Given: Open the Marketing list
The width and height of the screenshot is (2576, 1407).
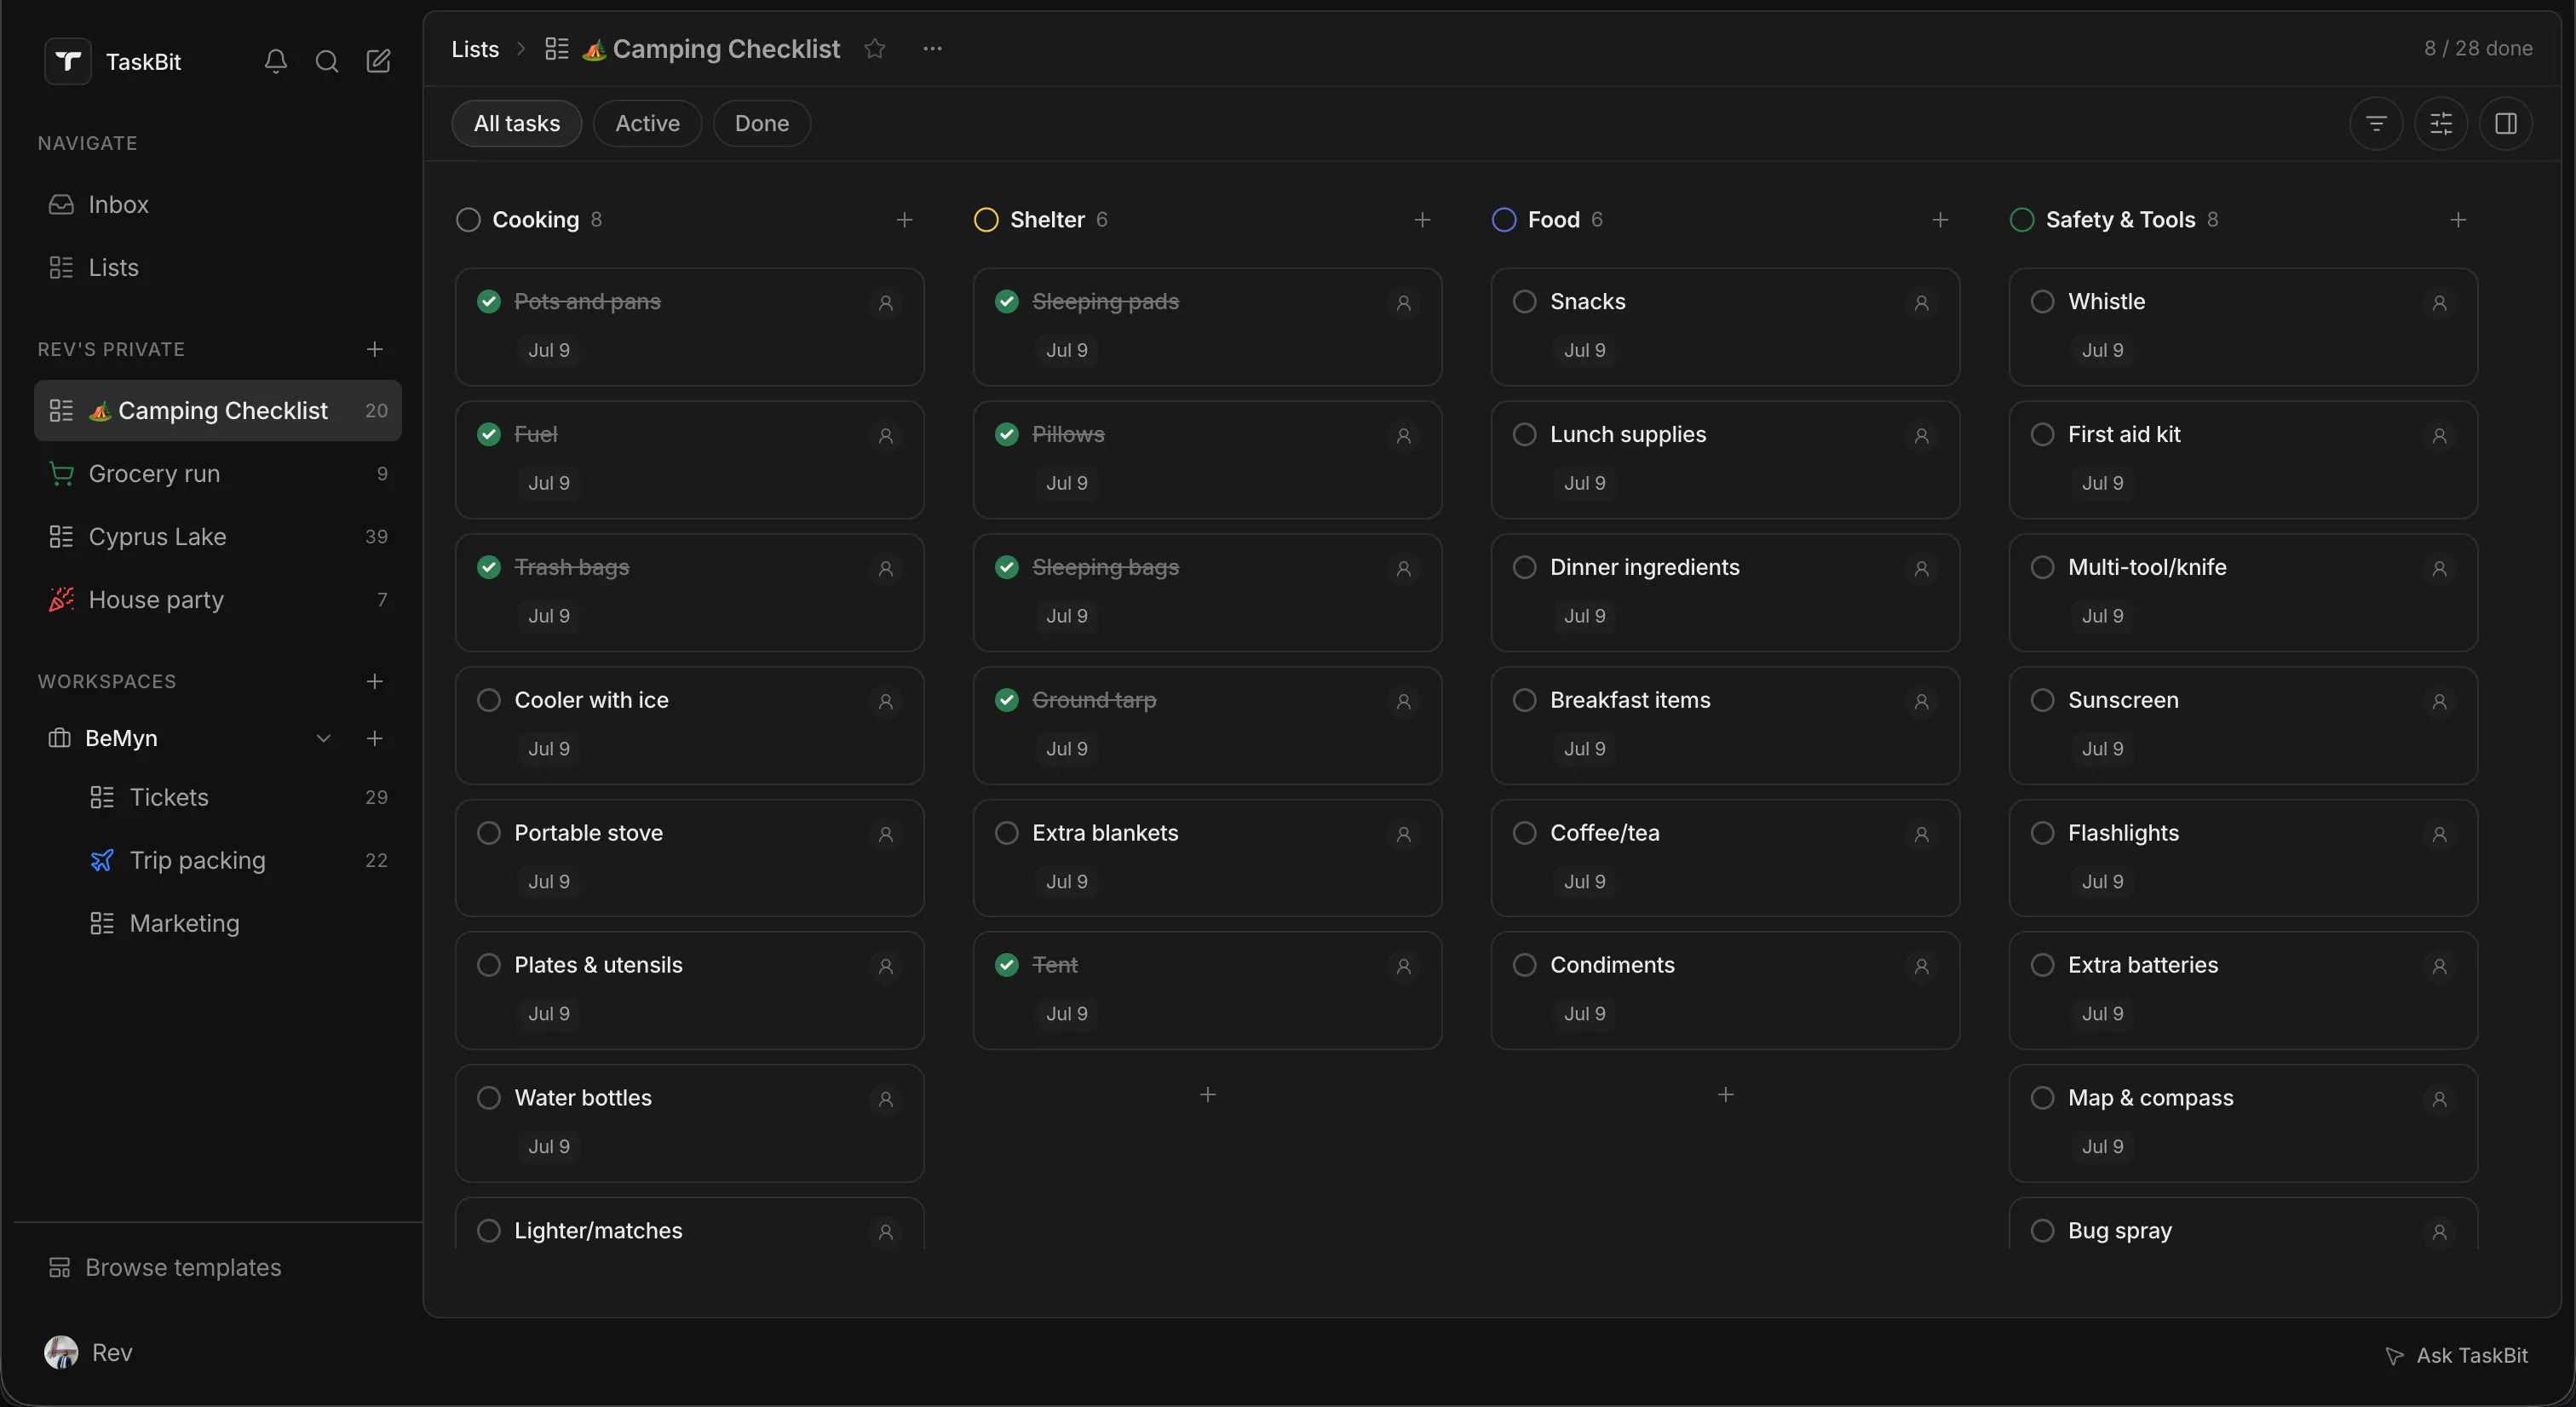Looking at the screenshot, I should (x=238, y=923).
